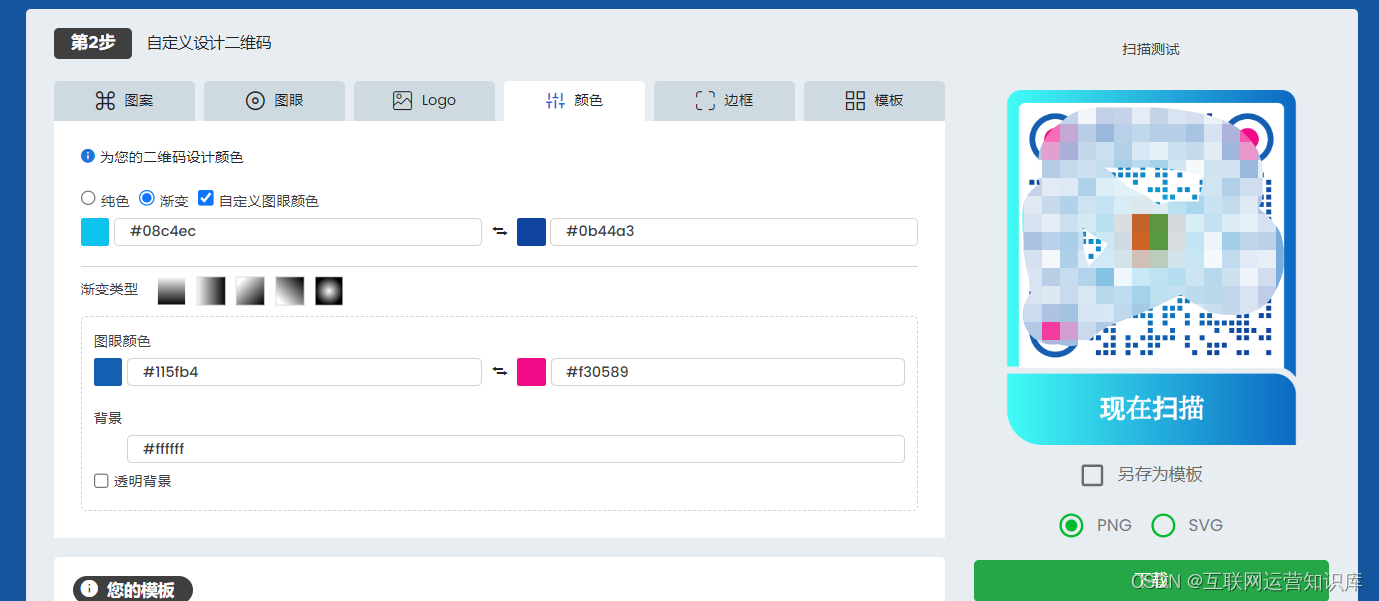
Task: Click the QR code preview image
Action: tap(1151, 232)
